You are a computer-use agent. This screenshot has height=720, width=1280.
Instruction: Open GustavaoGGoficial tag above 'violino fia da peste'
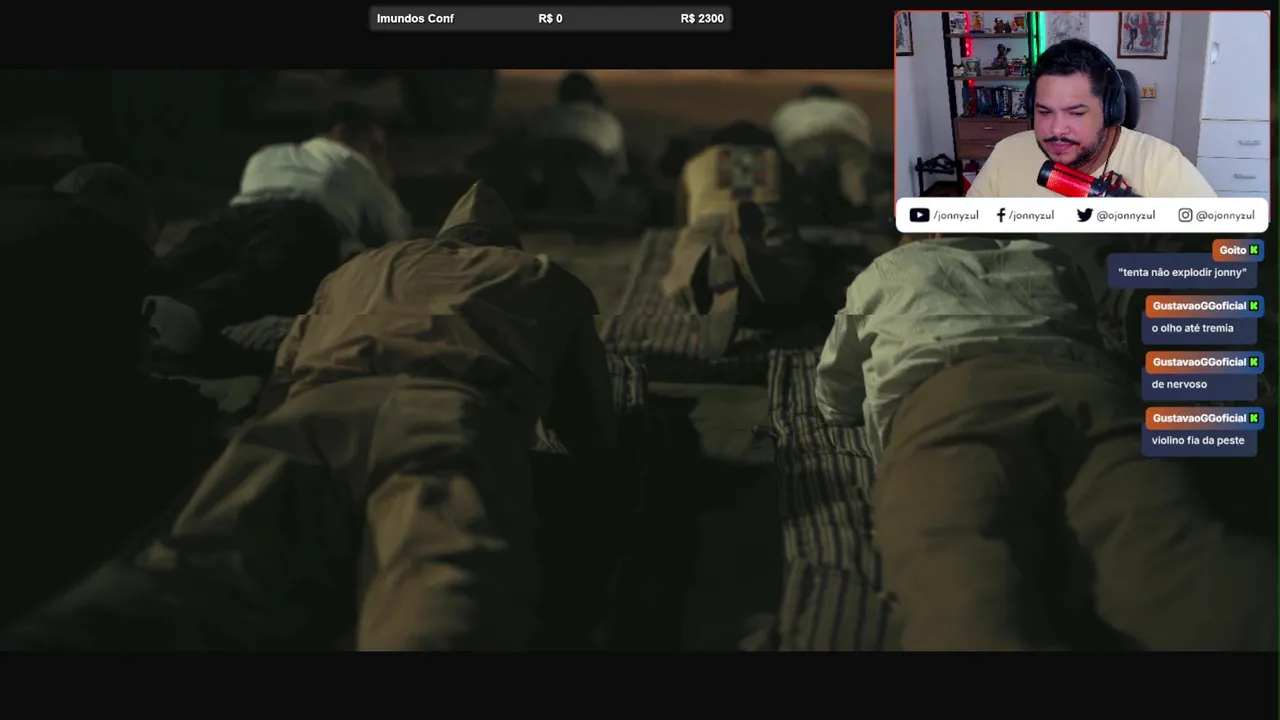1205,418
